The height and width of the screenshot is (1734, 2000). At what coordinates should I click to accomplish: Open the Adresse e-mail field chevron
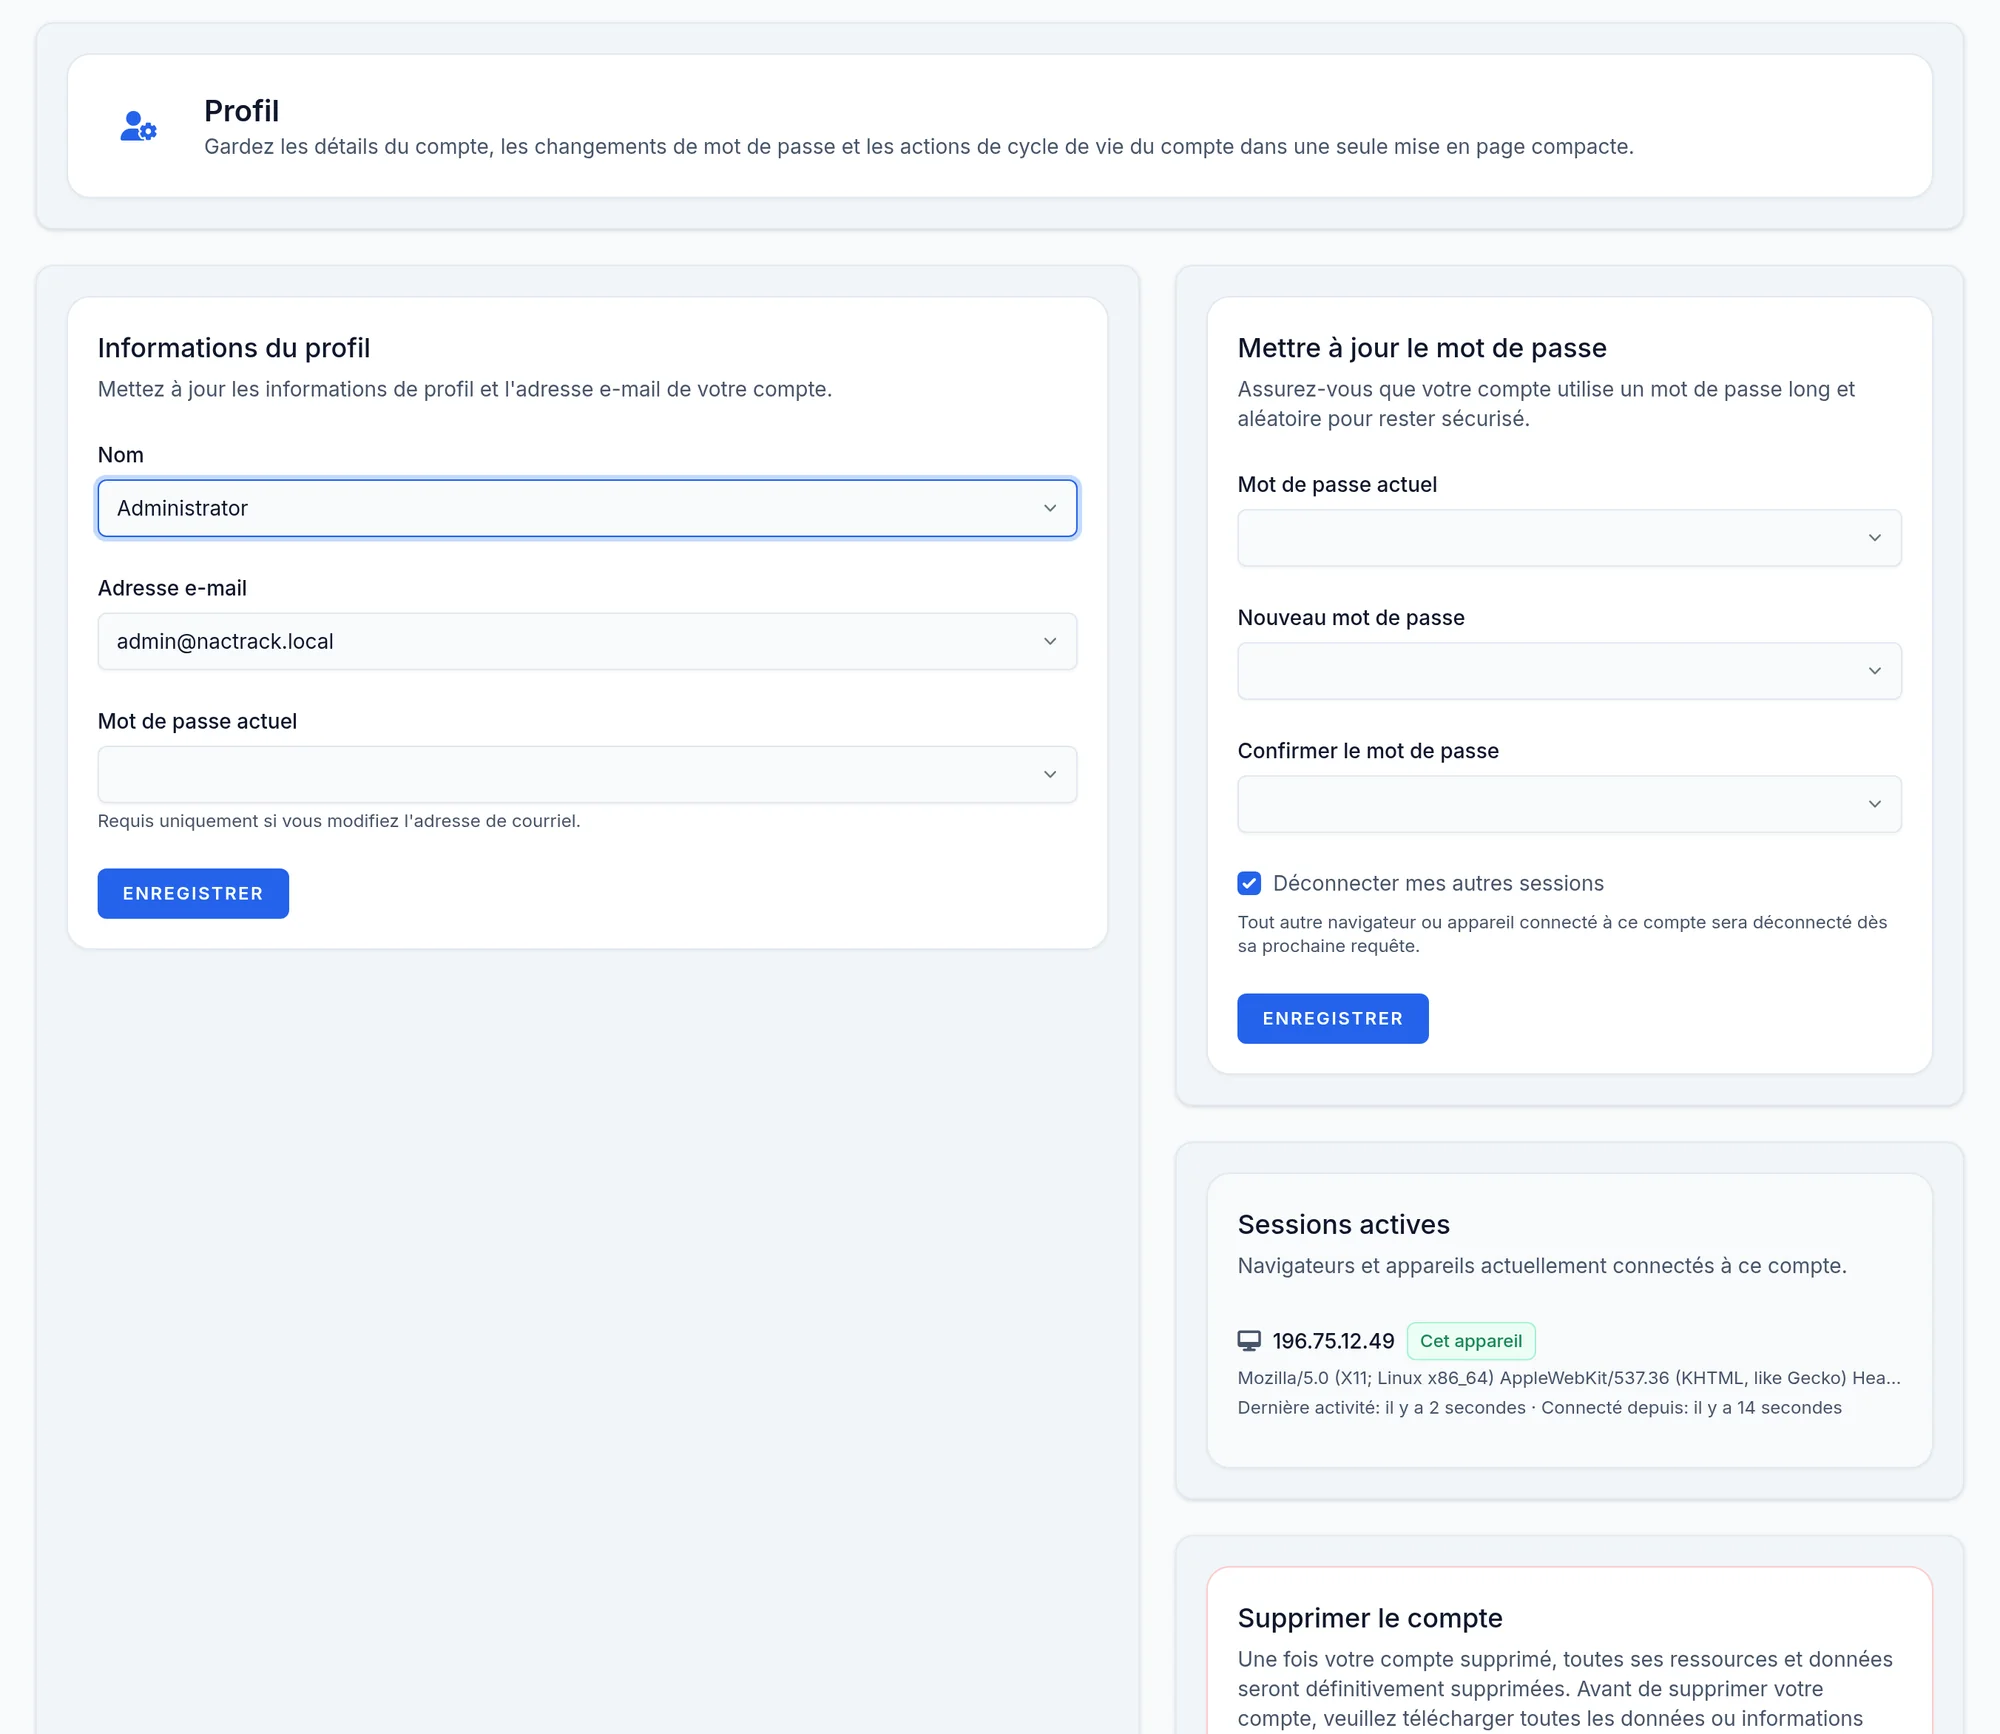1050,641
